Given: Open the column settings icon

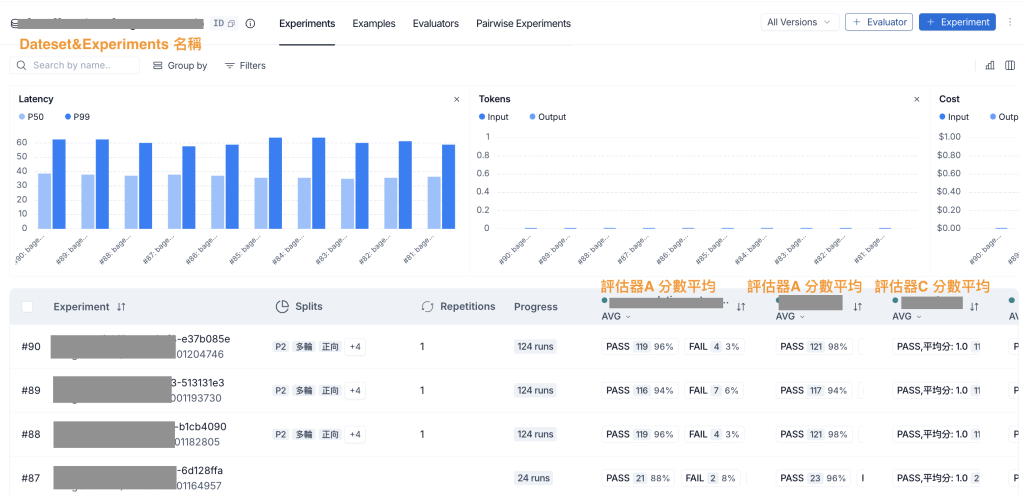Looking at the screenshot, I should tap(1010, 65).
